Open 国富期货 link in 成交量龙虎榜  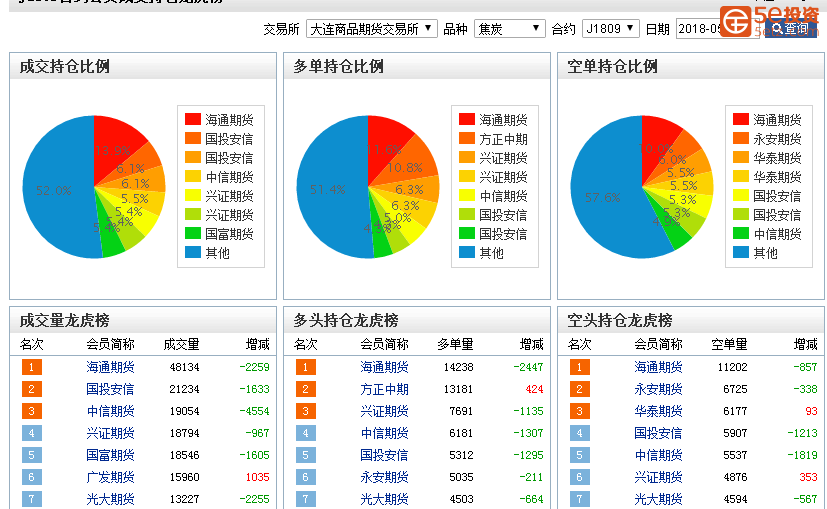110,455
